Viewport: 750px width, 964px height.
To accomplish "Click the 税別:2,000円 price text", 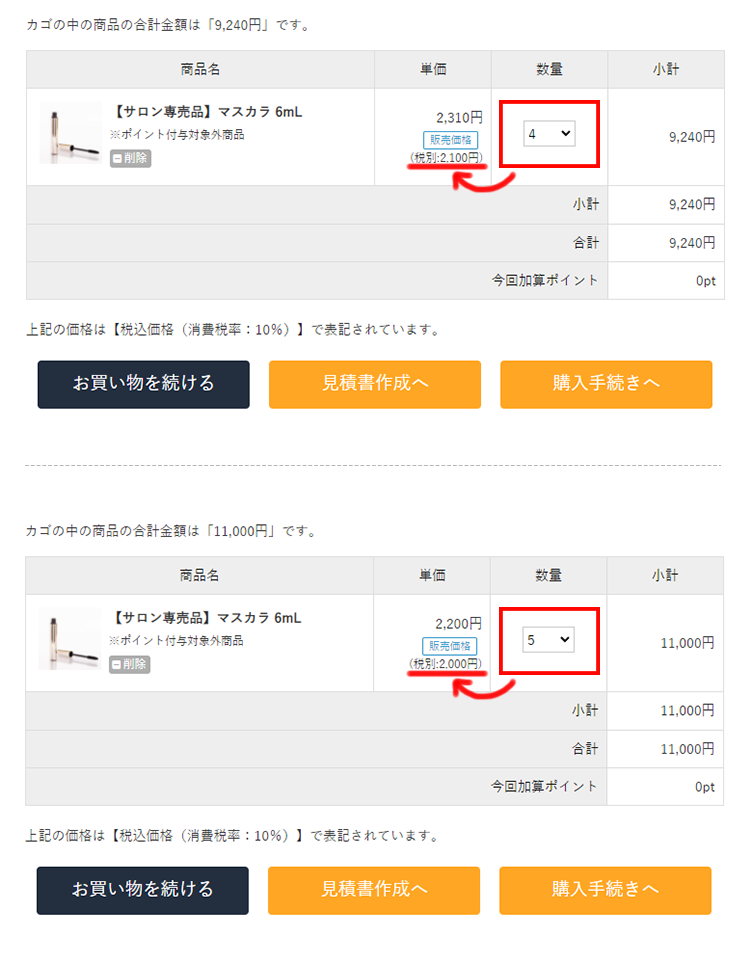I will click(x=445, y=664).
